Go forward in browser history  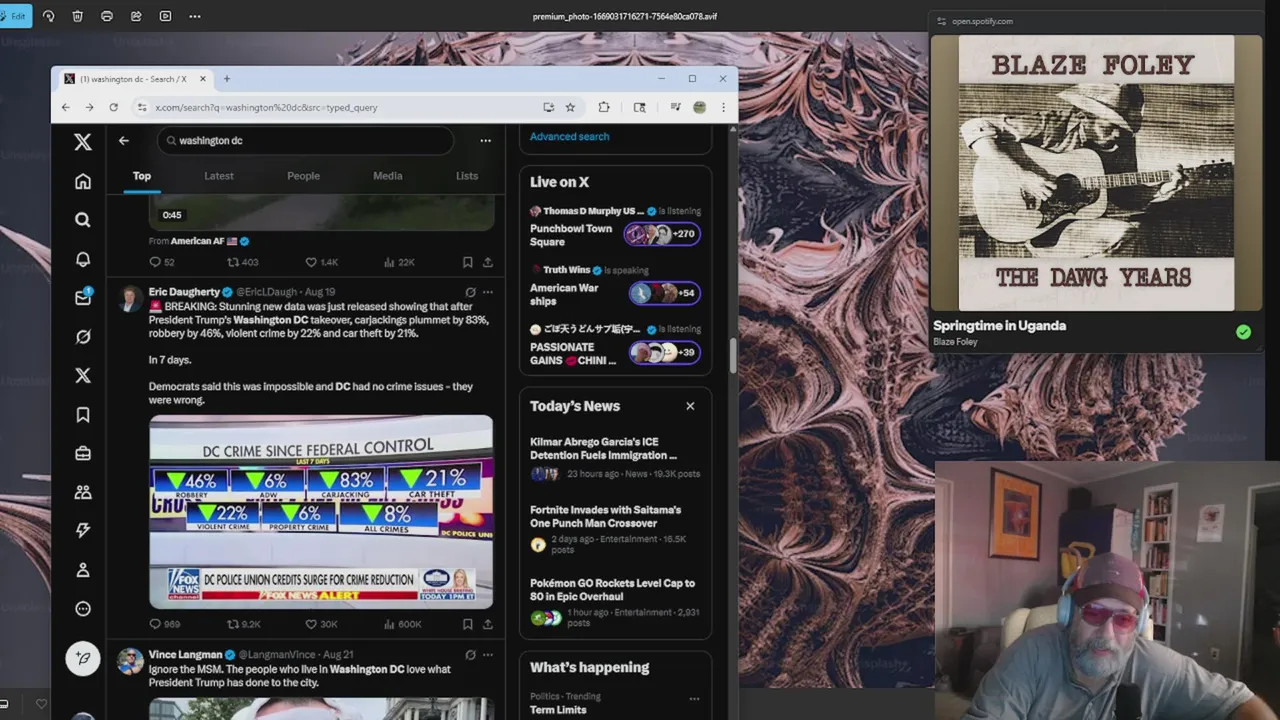[x=89, y=107]
